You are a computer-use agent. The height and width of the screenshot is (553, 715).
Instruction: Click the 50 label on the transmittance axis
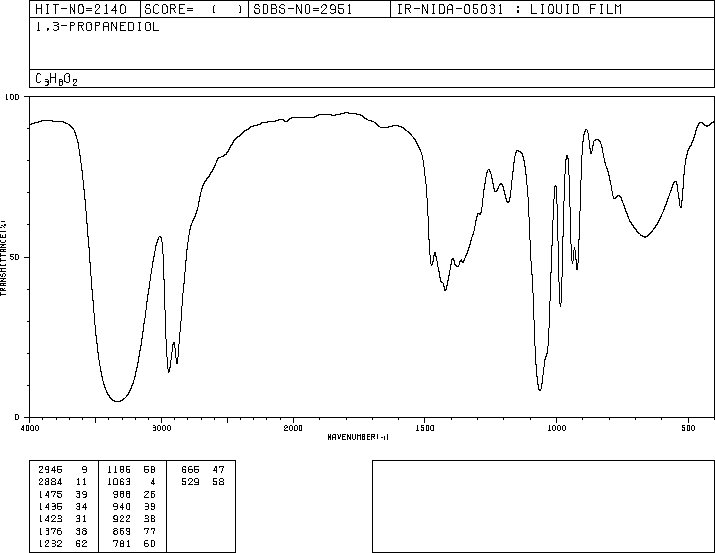click(x=16, y=257)
